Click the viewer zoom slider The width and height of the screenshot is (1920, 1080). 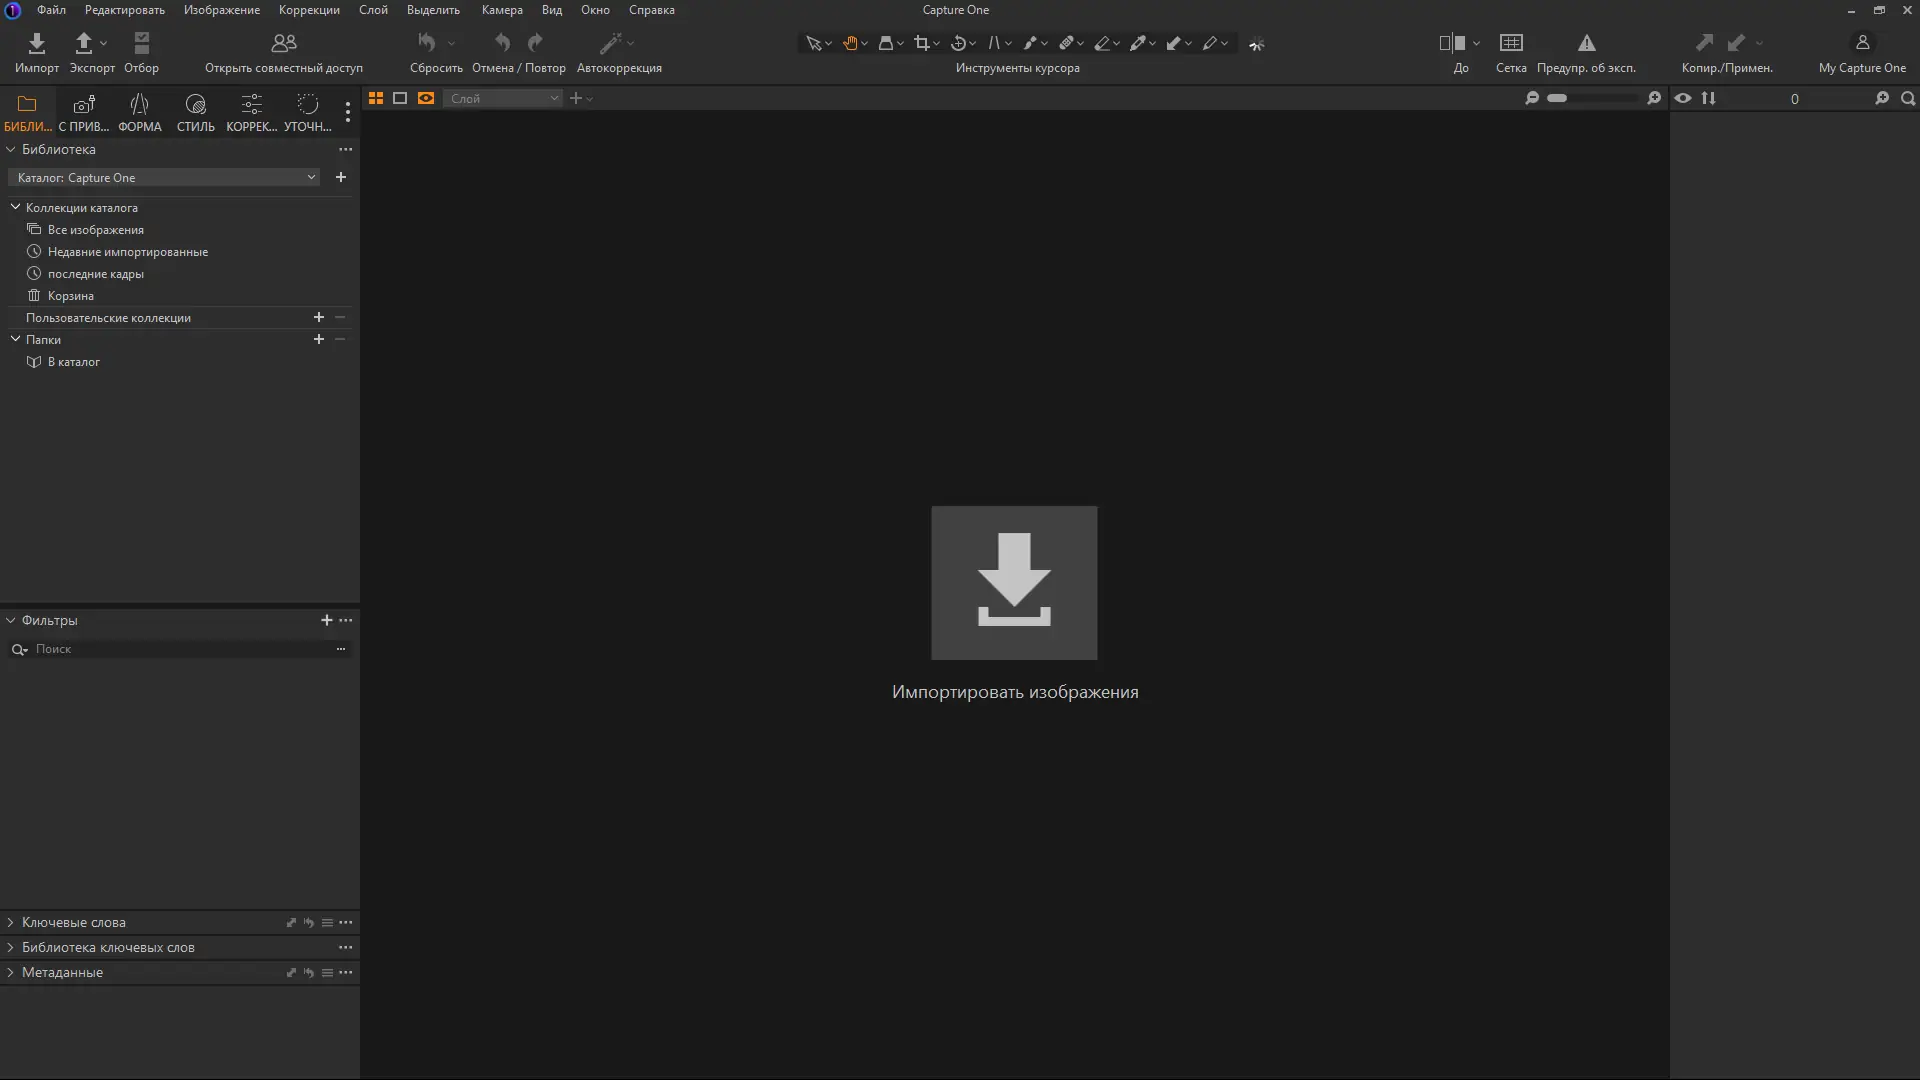1592,98
